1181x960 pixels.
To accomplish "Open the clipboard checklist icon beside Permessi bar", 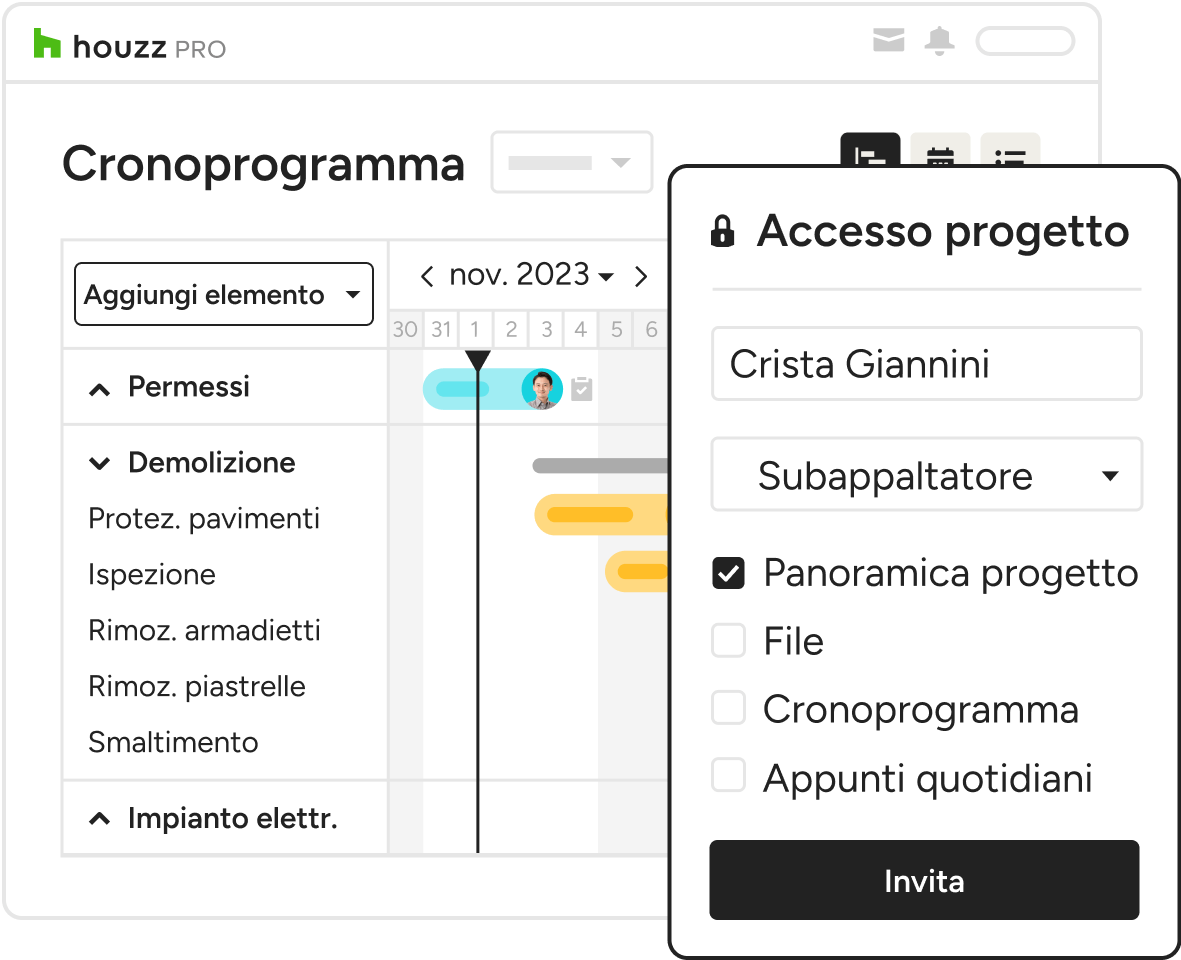I will click(581, 389).
